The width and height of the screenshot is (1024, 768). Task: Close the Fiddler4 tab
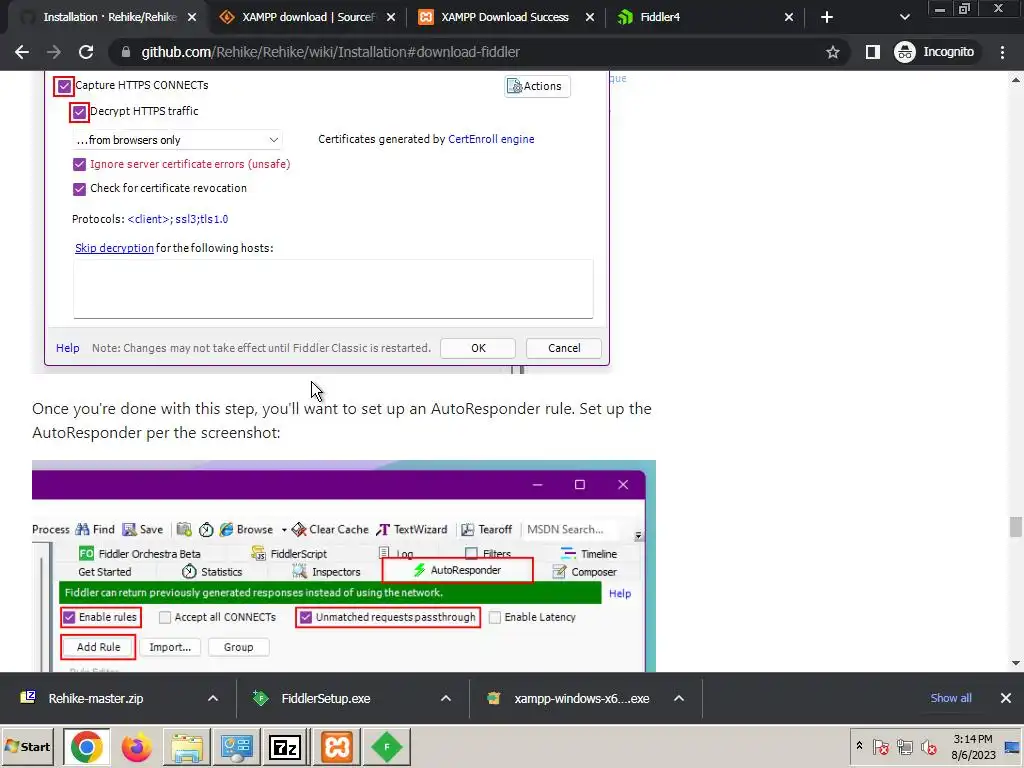point(789,18)
